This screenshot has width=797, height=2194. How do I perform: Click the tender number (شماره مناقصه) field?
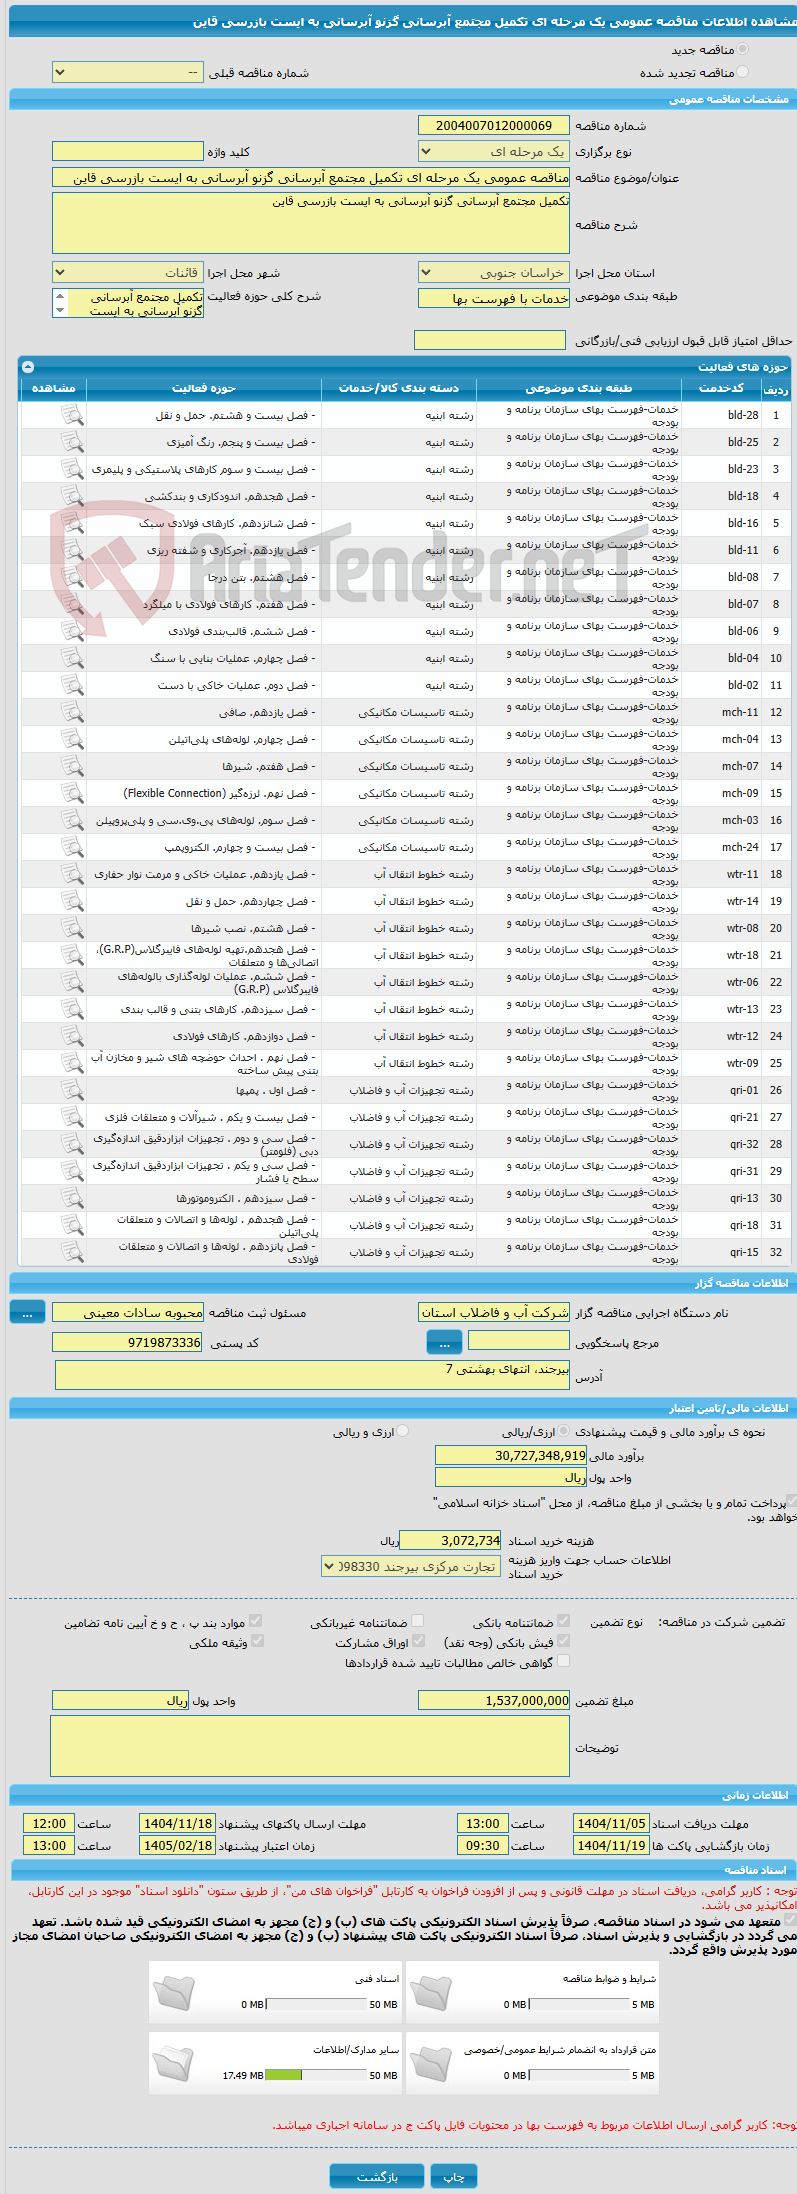494,126
